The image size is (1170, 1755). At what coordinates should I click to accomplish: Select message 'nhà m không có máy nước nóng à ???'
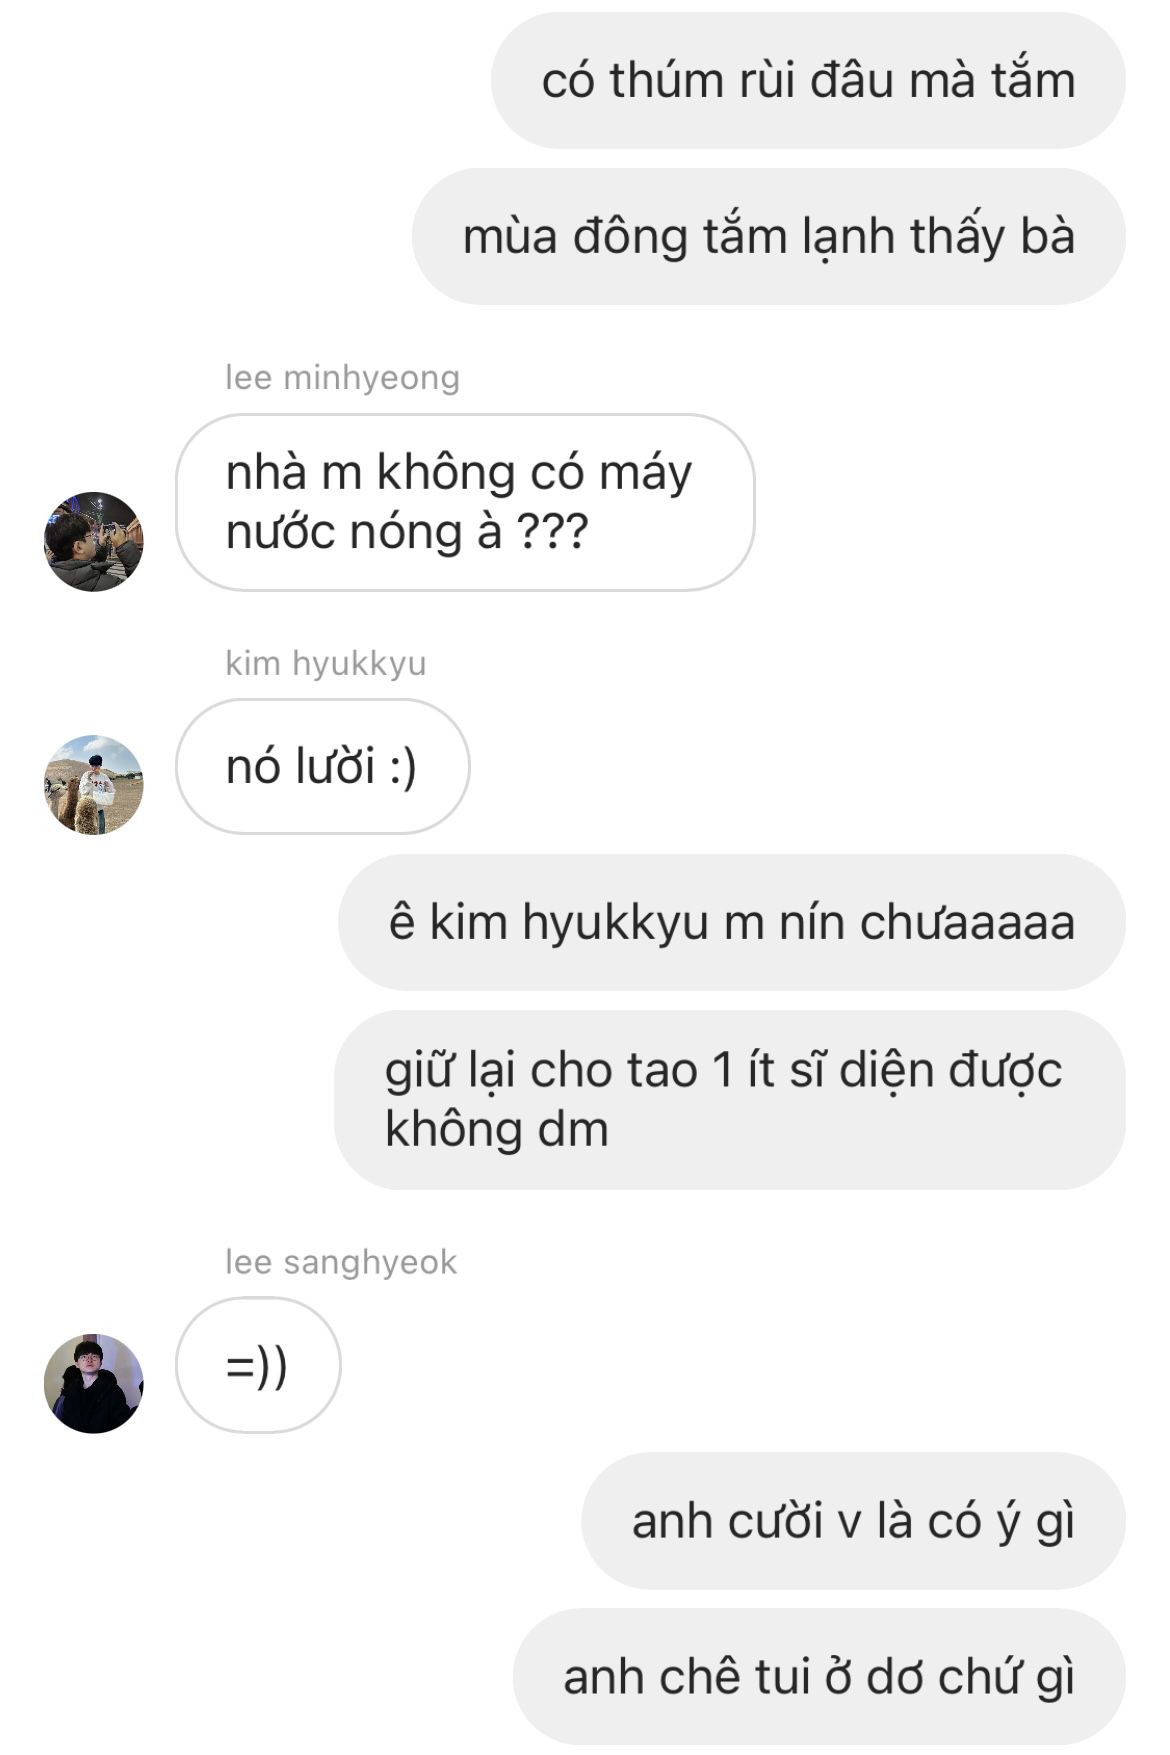[x=465, y=502]
